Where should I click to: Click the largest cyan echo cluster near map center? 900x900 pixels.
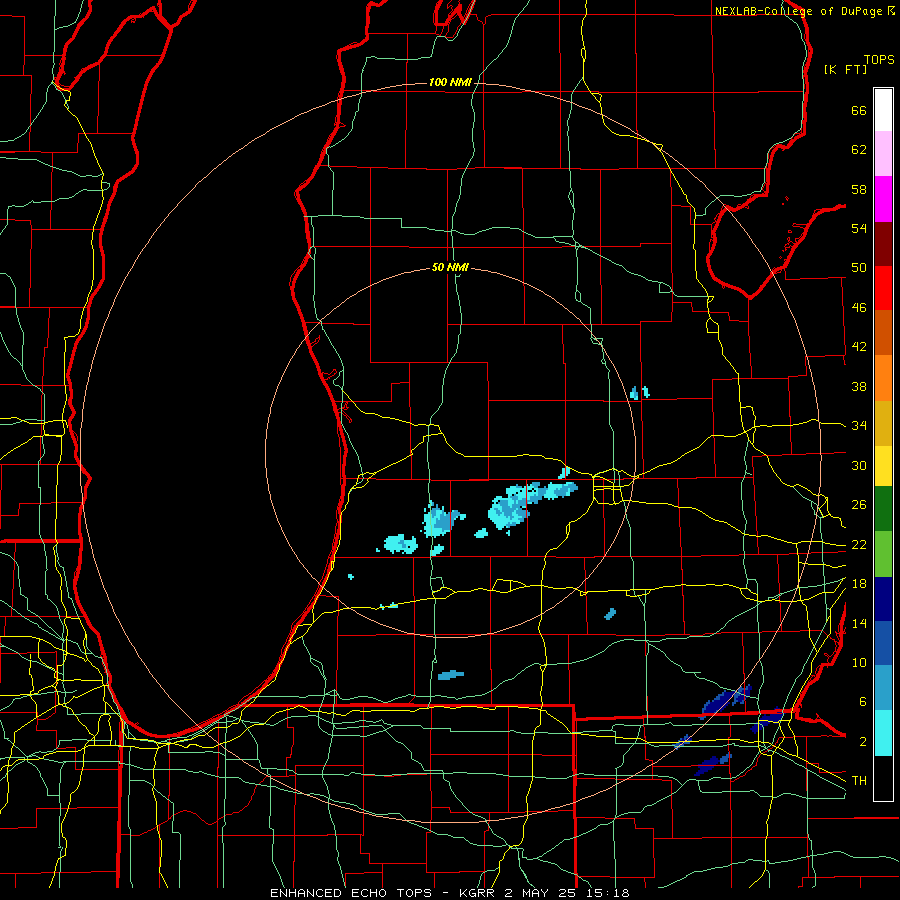pos(532,503)
